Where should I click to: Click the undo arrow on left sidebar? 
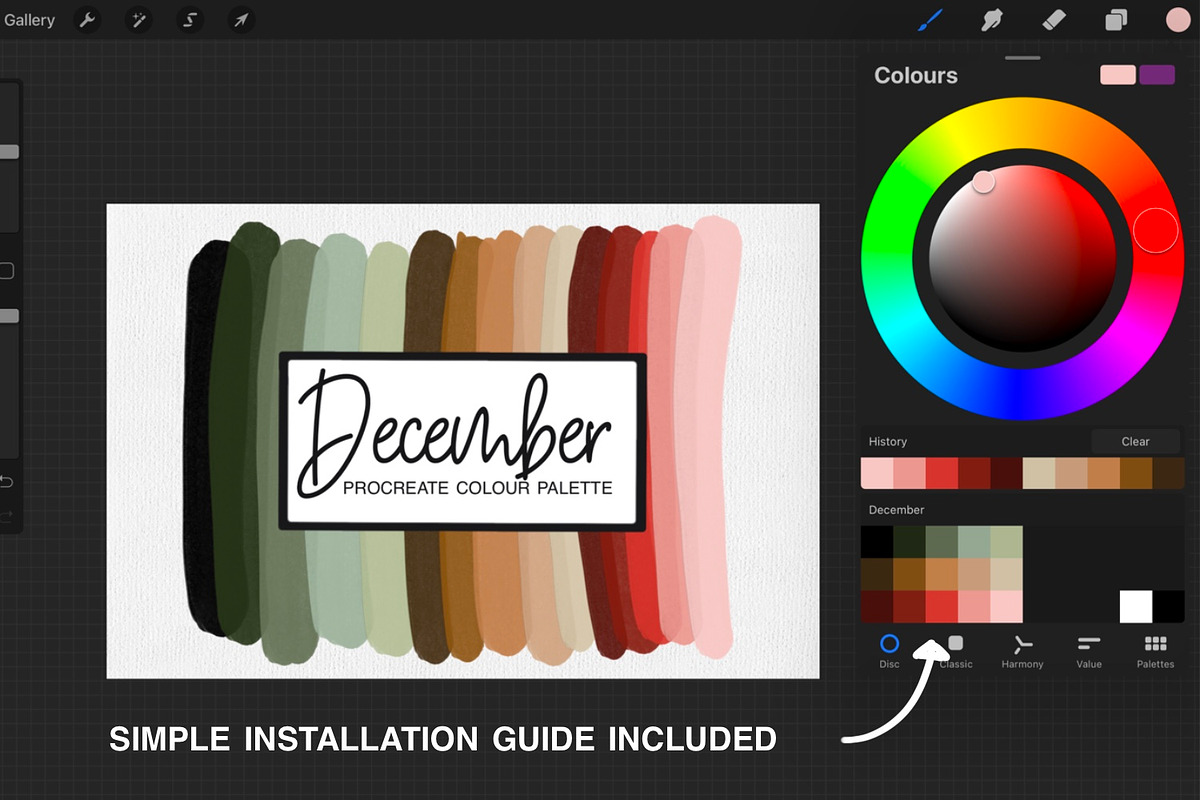(x=5, y=482)
